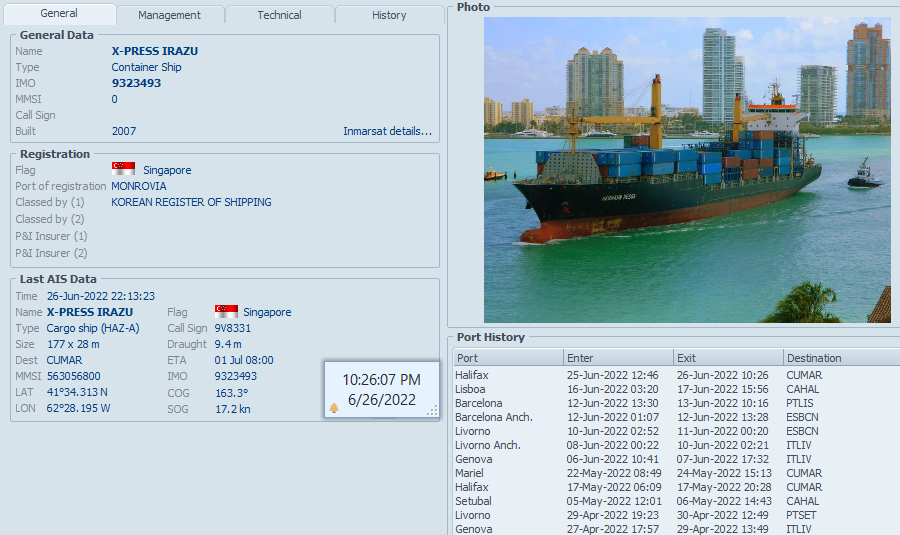
Task: Select vessel name X-PRESS IRAZU in General Data
Action: coord(155,51)
